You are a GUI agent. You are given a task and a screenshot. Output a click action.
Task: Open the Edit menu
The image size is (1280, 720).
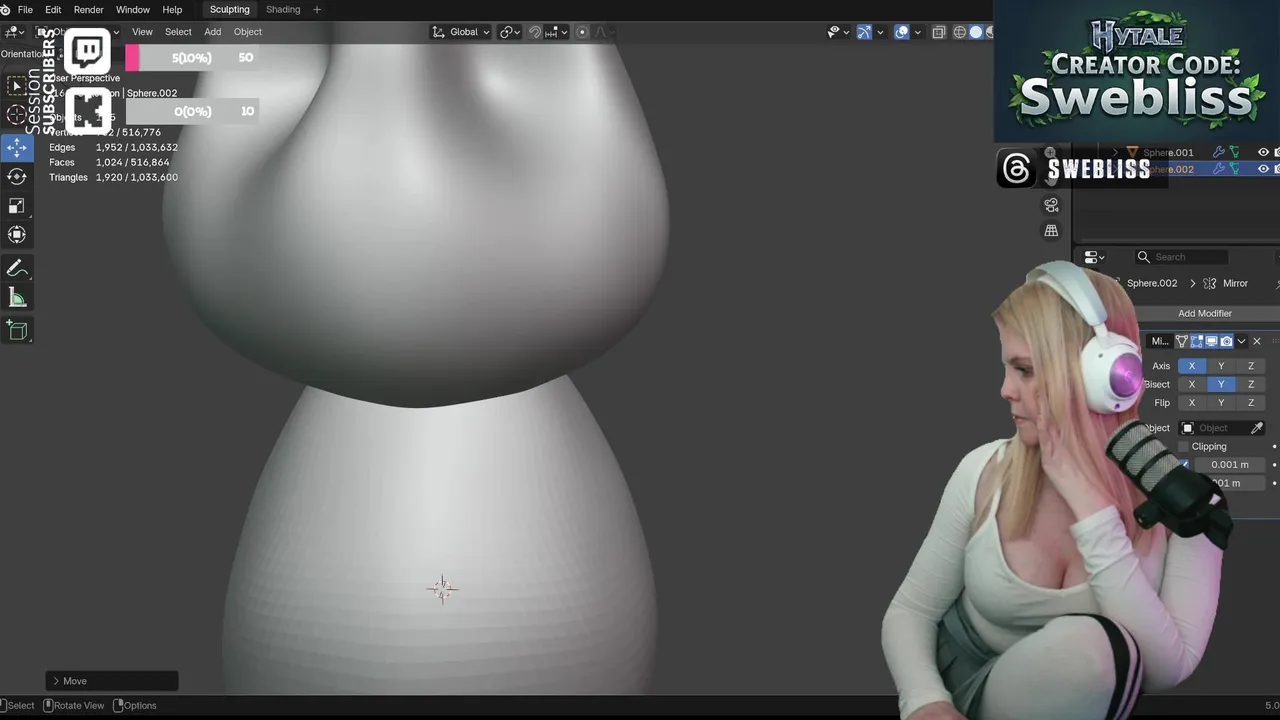53,10
